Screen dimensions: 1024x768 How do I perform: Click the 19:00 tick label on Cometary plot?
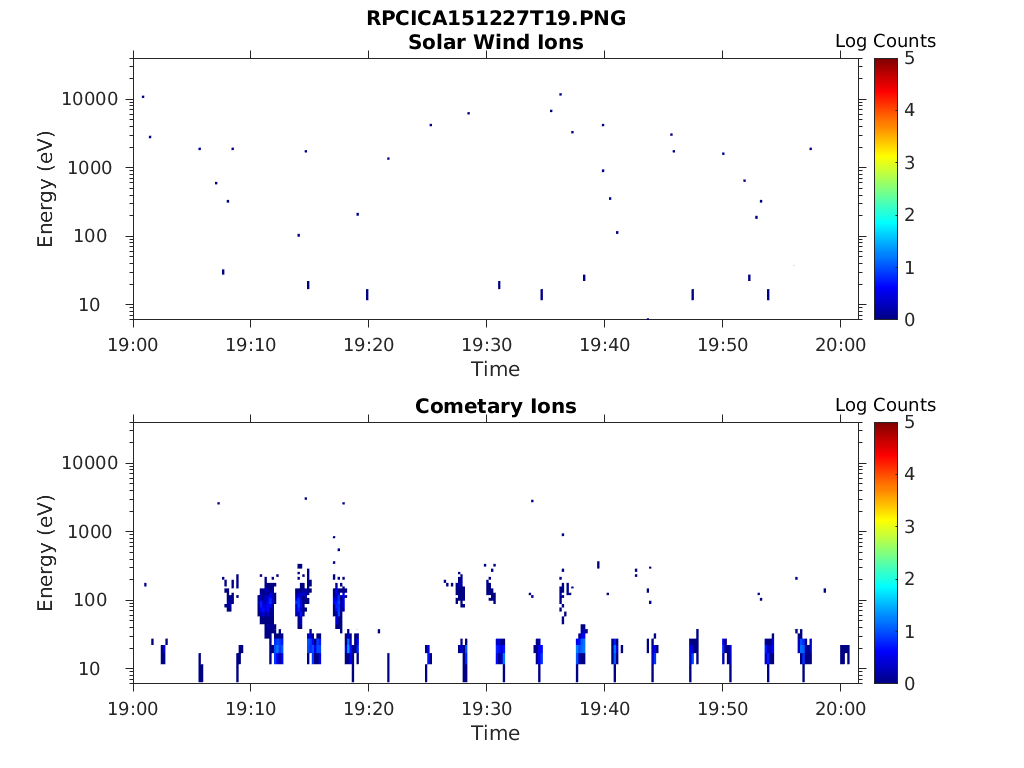(133, 709)
